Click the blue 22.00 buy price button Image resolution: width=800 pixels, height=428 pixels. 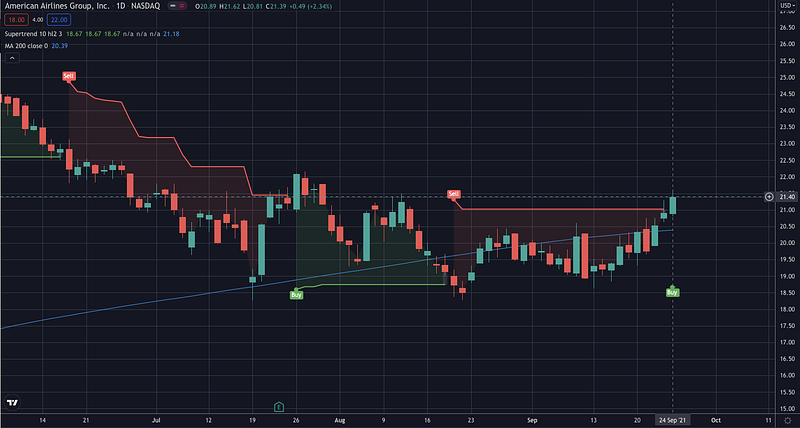[x=59, y=20]
